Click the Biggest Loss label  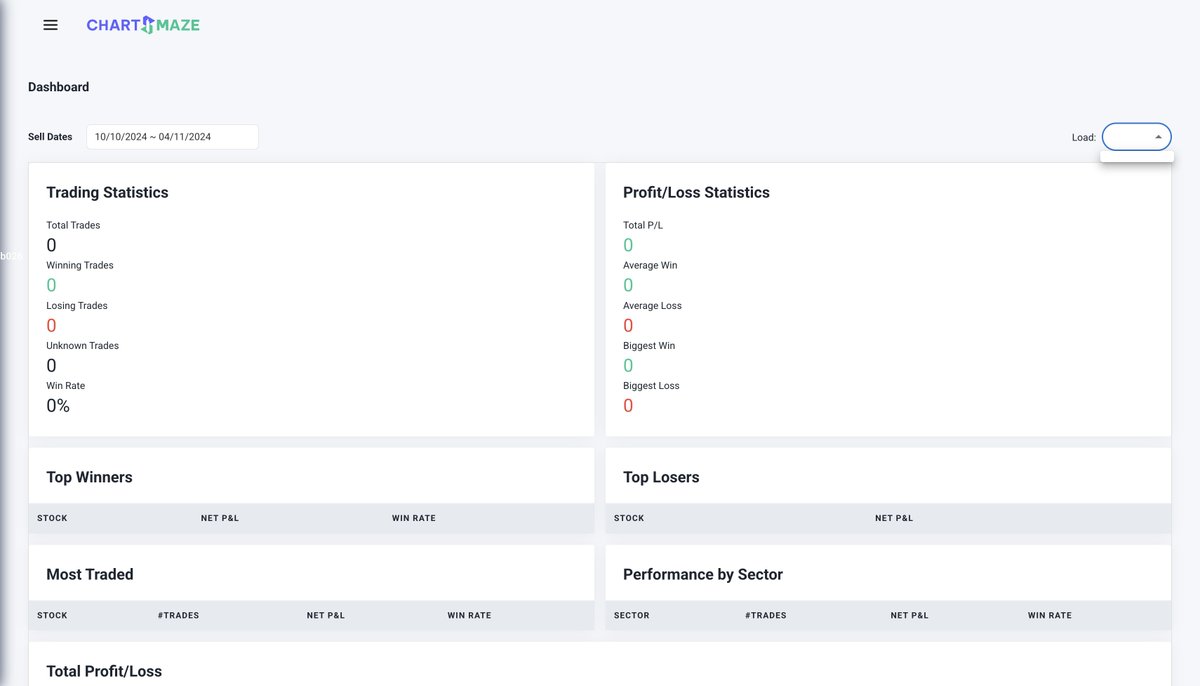pyautogui.click(x=651, y=385)
